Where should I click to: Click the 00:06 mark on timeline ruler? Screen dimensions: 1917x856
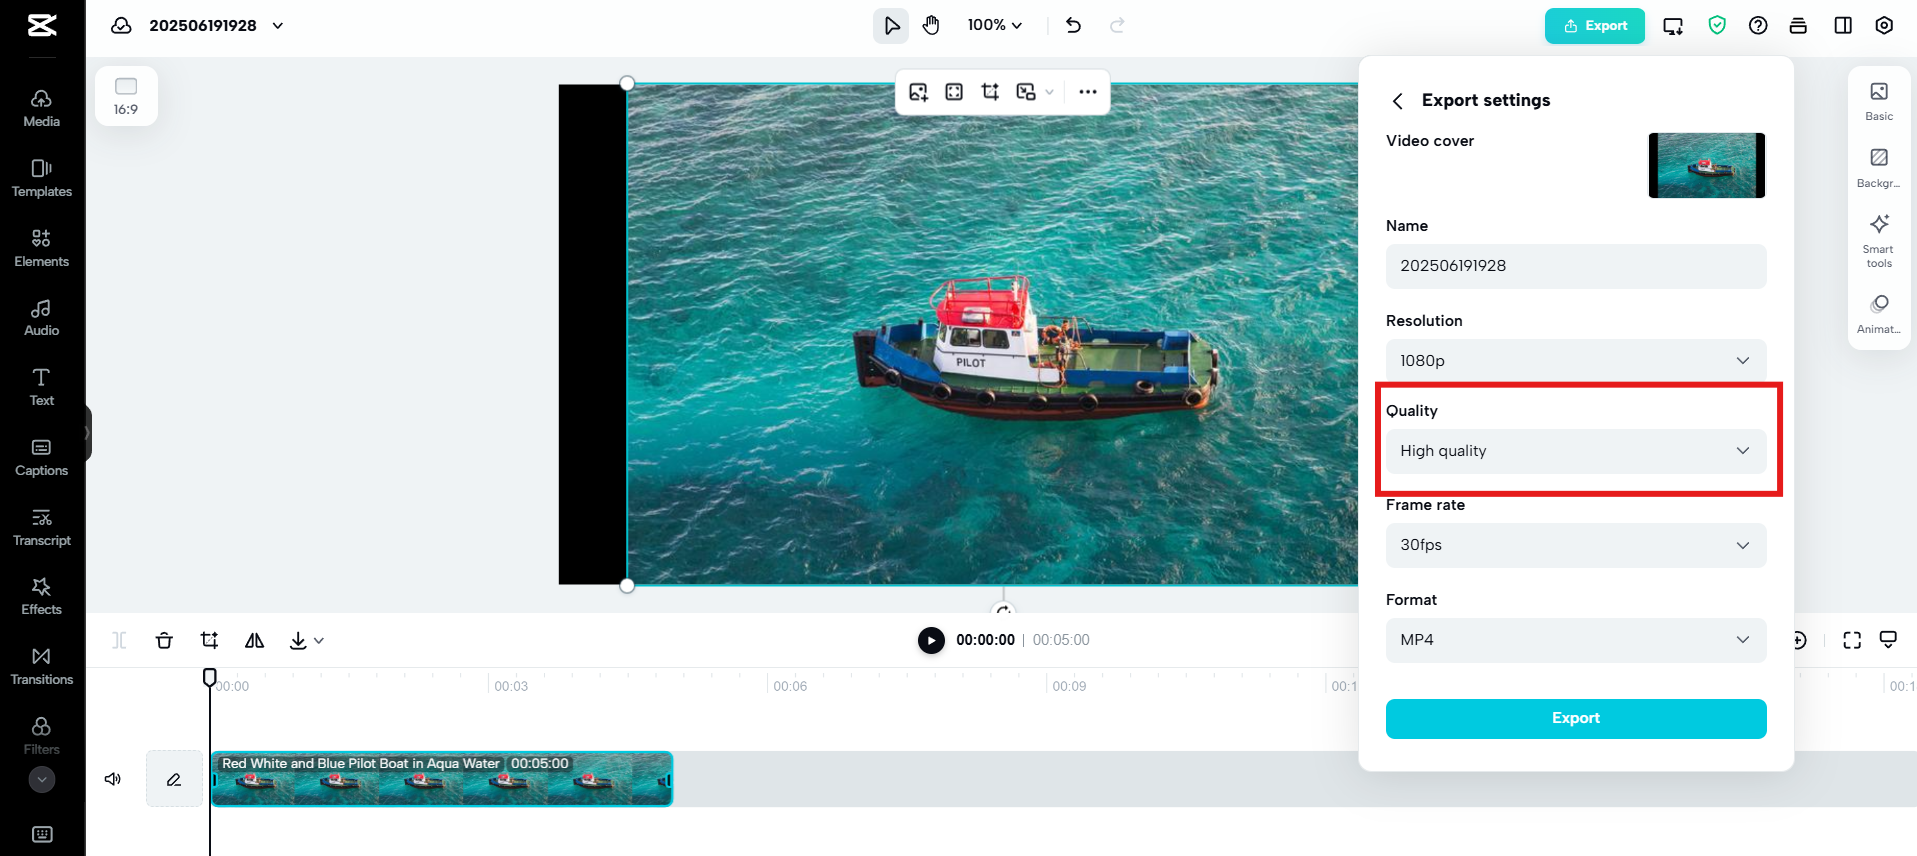pos(790,686)
